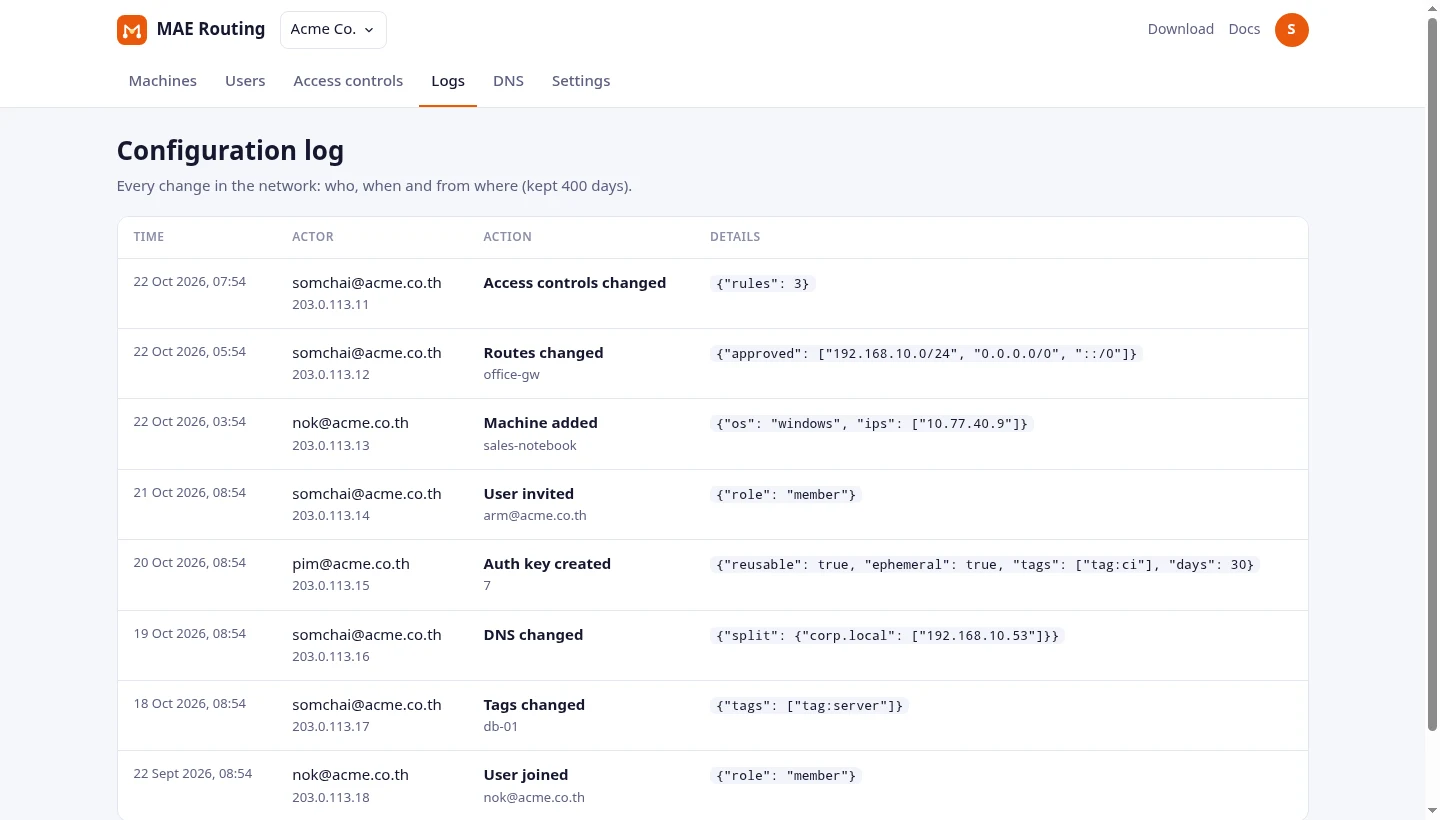The width and height of the screenshot is (1440, 820).
Task: Click the MAE Routing brand name
Action: (211, 29)
